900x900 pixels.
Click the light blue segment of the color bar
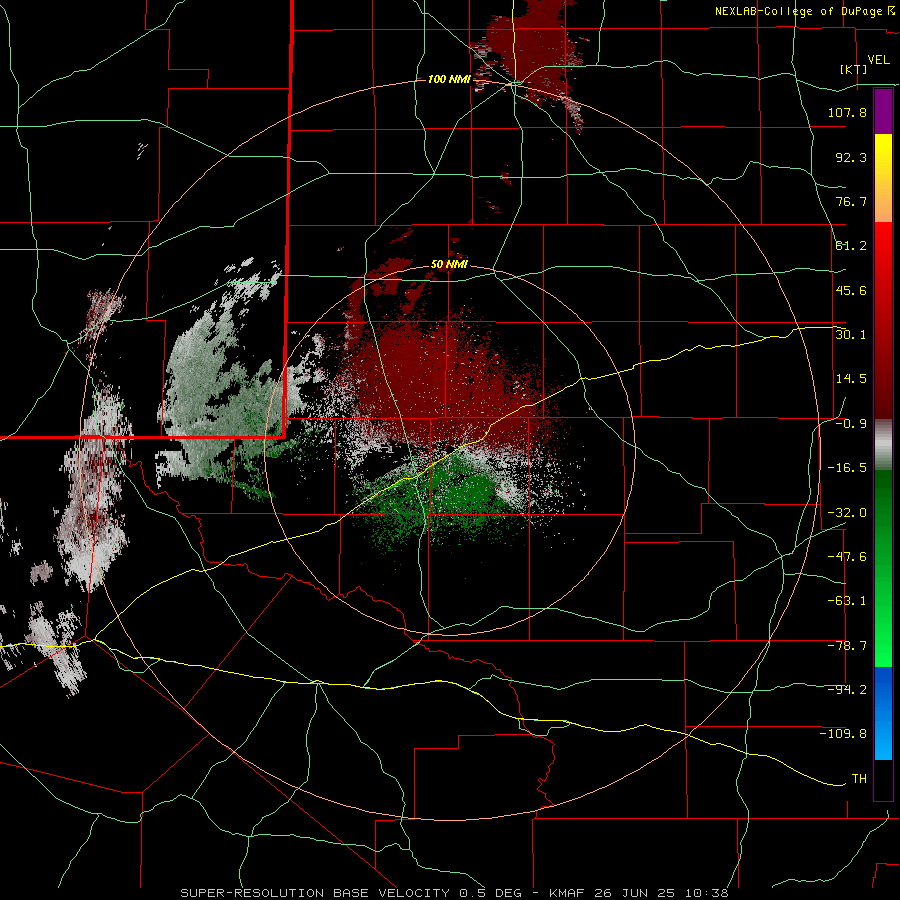[x=883, y=713]
